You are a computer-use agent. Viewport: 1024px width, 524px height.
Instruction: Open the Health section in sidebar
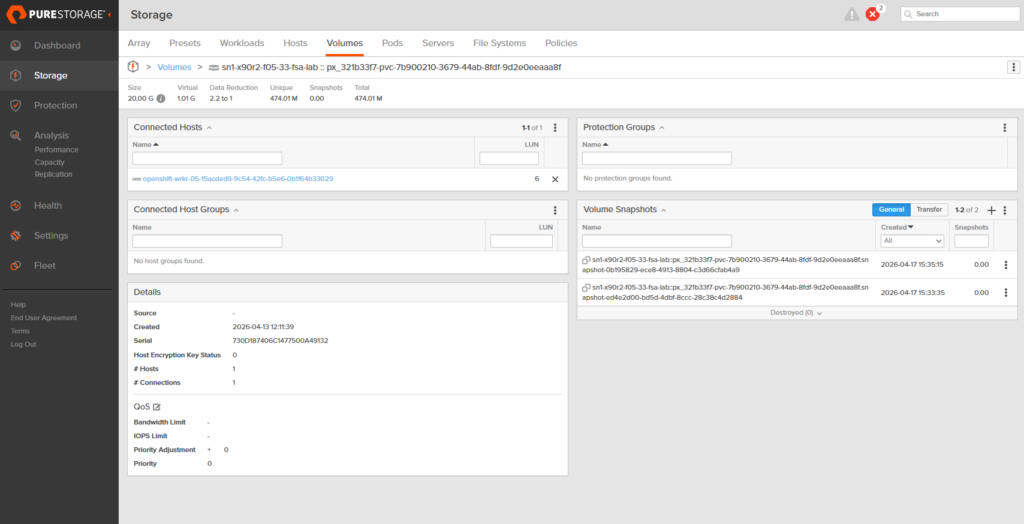coord(48,205)
